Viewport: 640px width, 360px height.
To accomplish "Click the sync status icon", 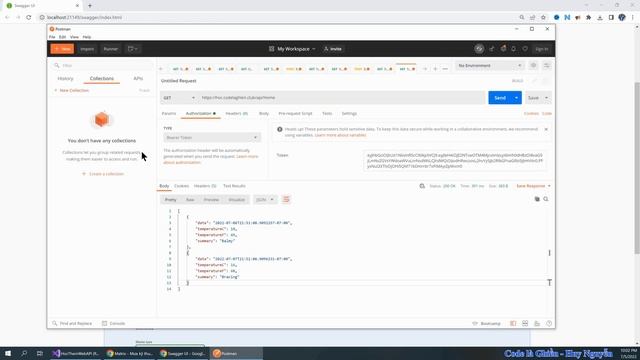I will tap(479, 49).
